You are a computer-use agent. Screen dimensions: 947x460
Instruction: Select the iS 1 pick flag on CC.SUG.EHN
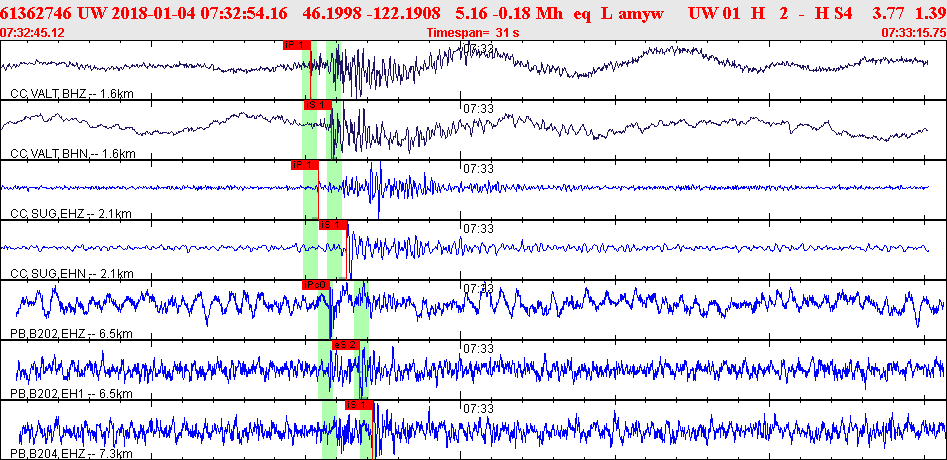(x=333, y=225)
